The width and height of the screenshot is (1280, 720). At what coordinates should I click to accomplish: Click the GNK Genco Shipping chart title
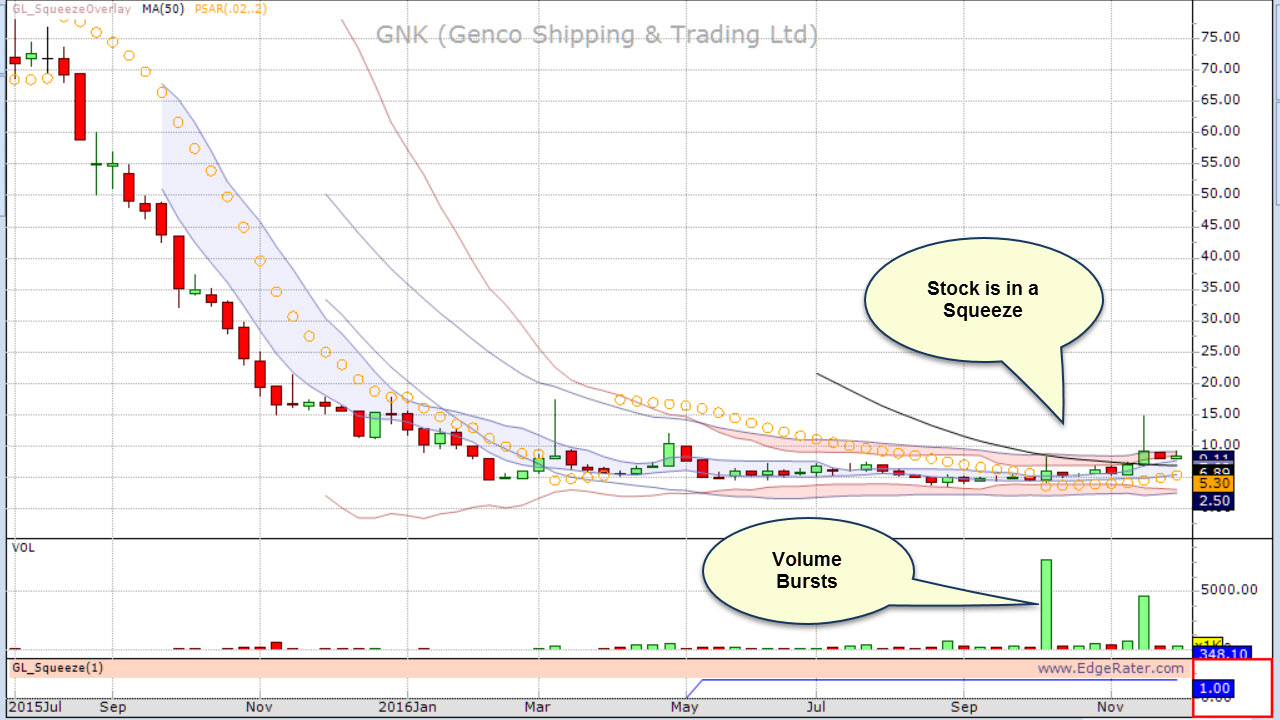click(597, 35)
